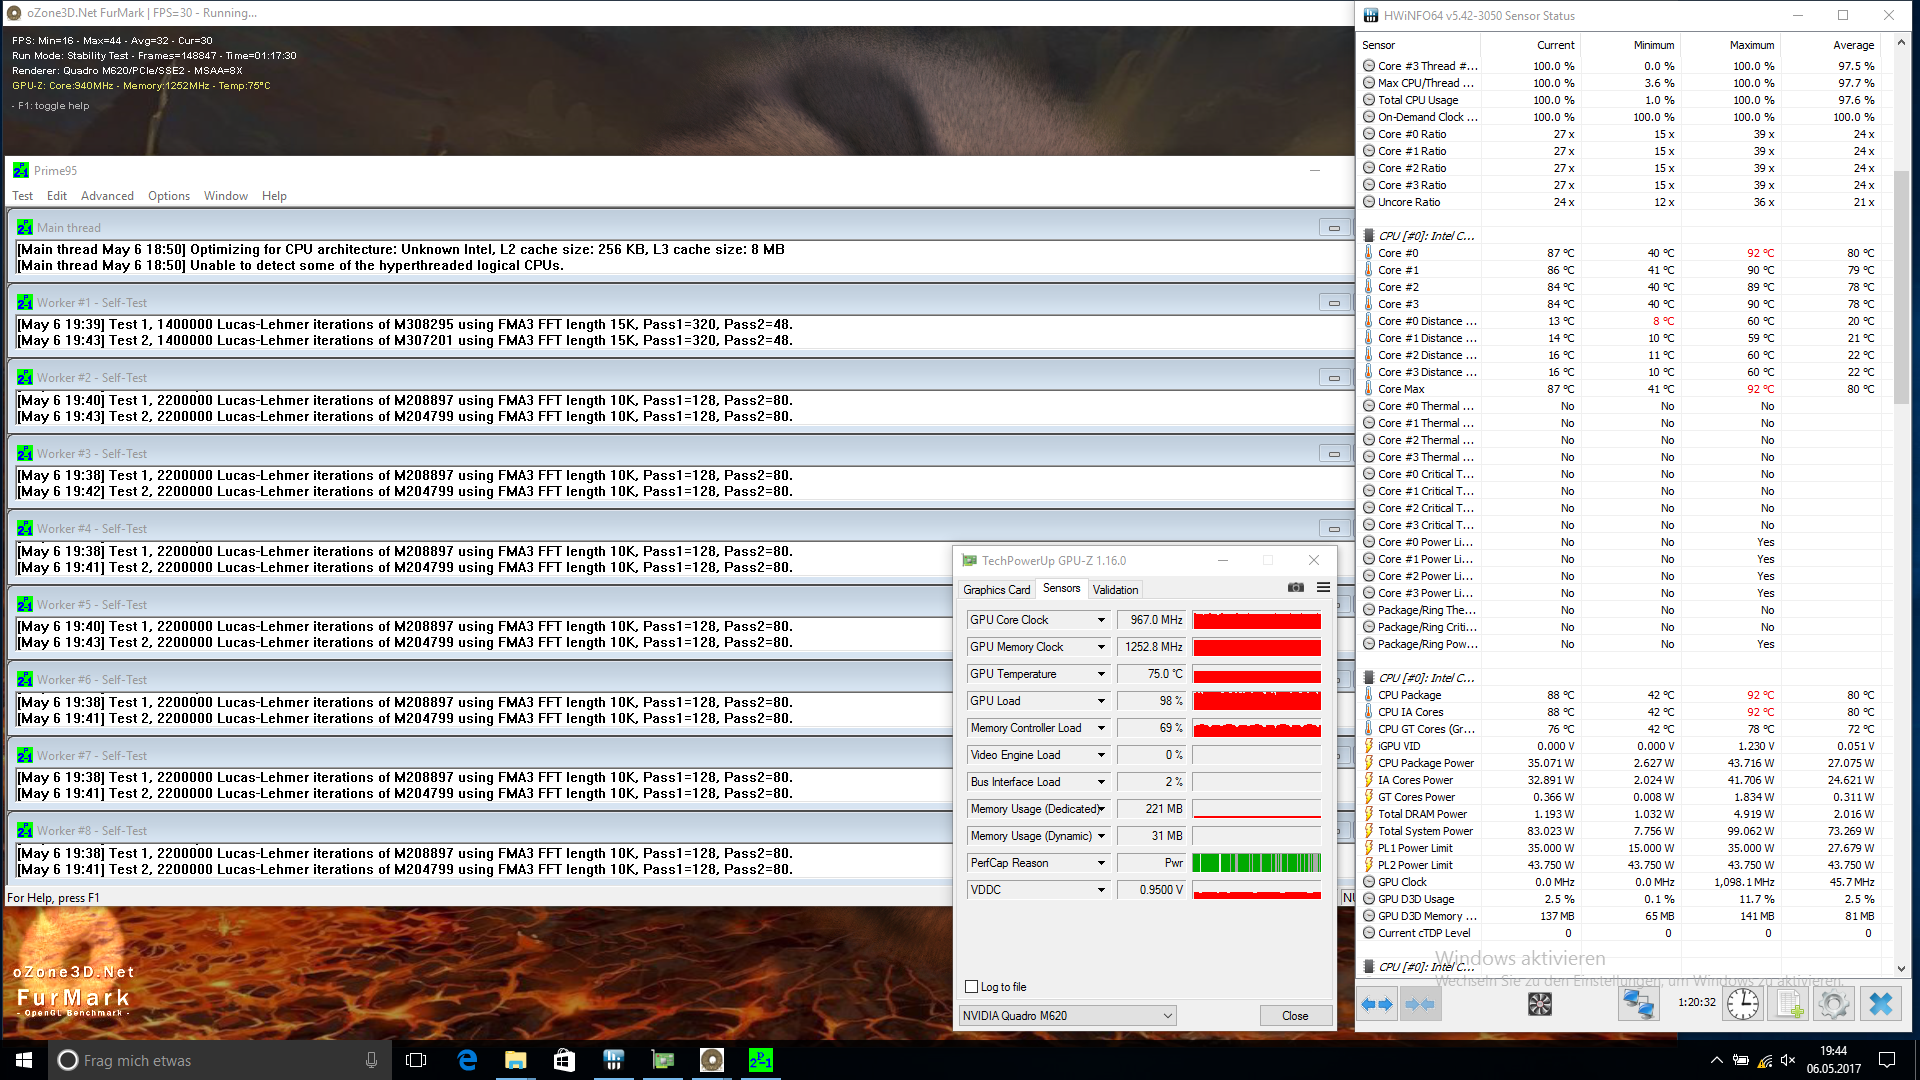
Task: Click the PerfCap Reason green graph
Action: (x=1257, y=863)
